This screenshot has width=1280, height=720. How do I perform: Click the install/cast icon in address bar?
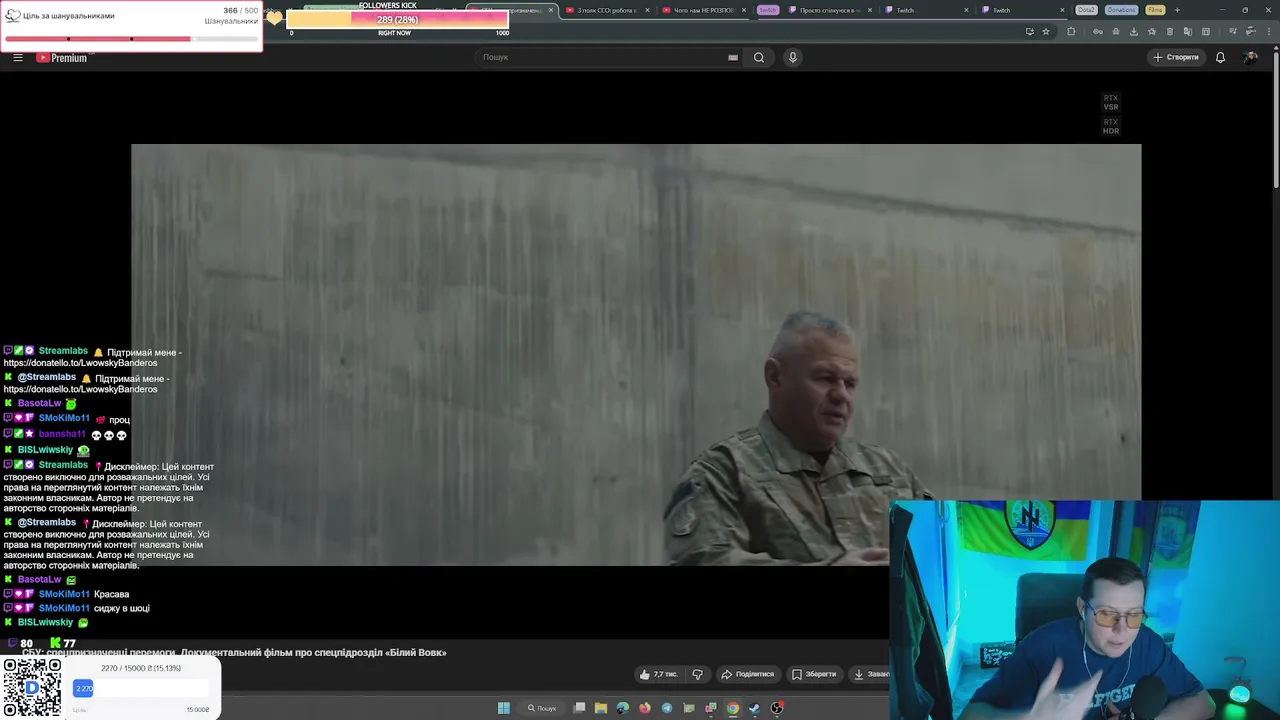pos(1029,32)
